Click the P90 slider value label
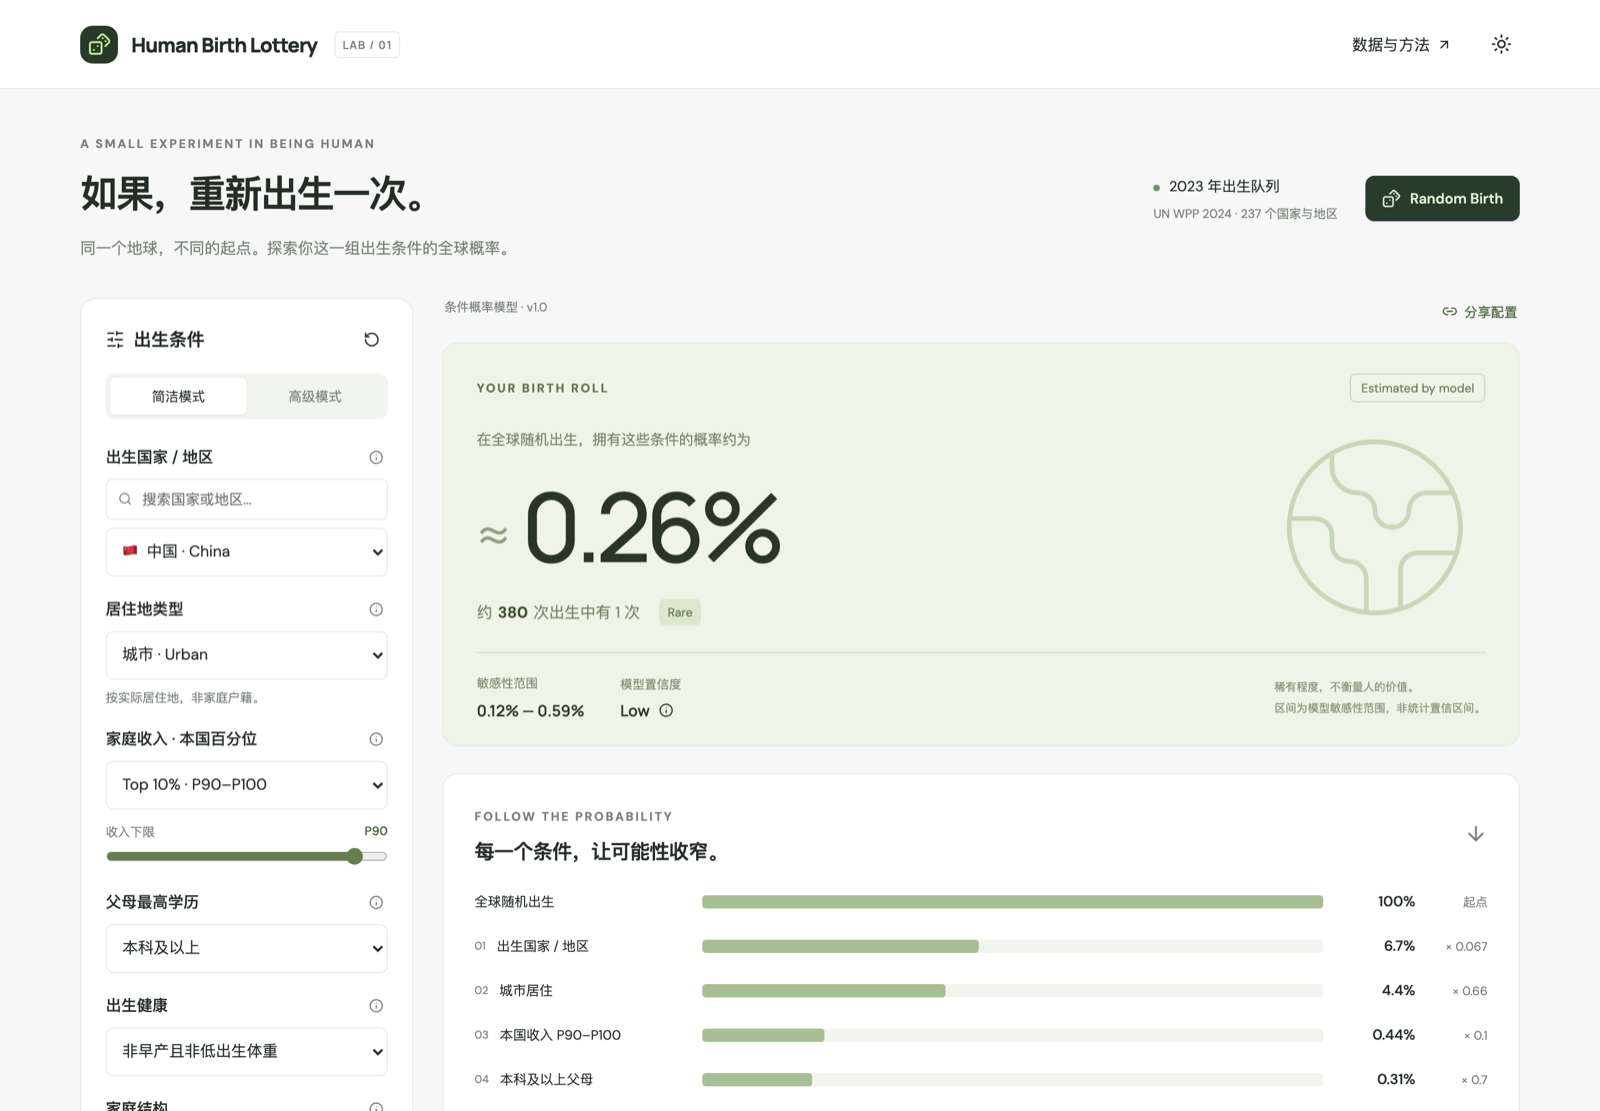Screen dimensions: 1600x1111 [x=376, y=831]
